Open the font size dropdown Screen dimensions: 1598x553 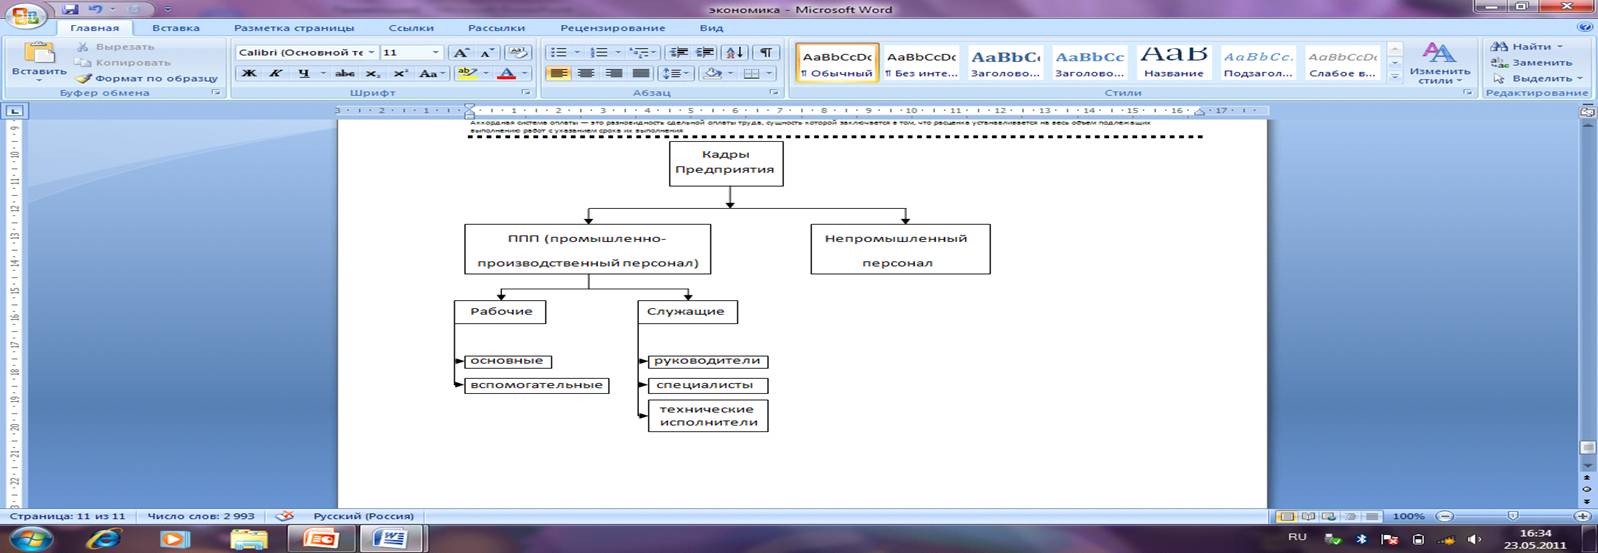pyautogui.click(x=435, y=52)
